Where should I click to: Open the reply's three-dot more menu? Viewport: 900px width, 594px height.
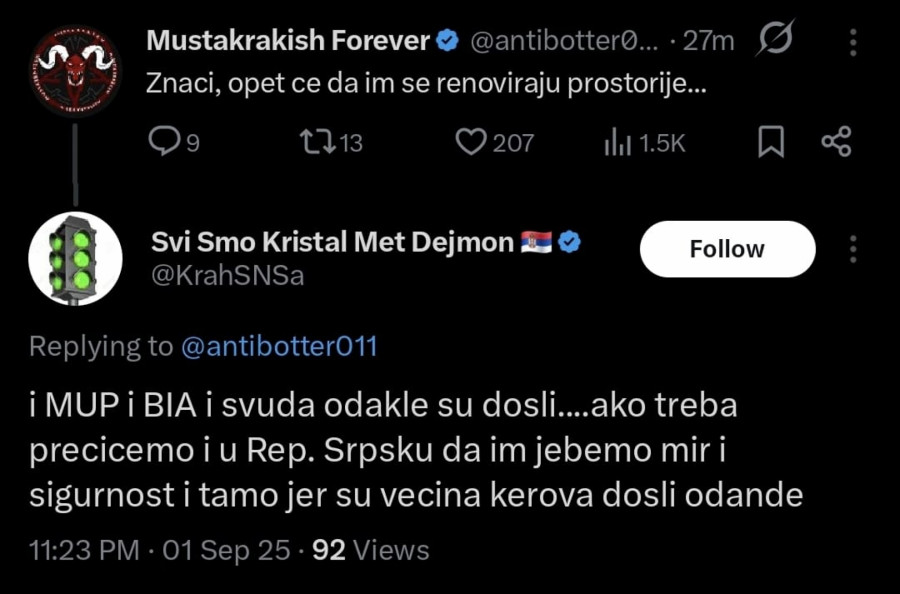coord(852,249)
